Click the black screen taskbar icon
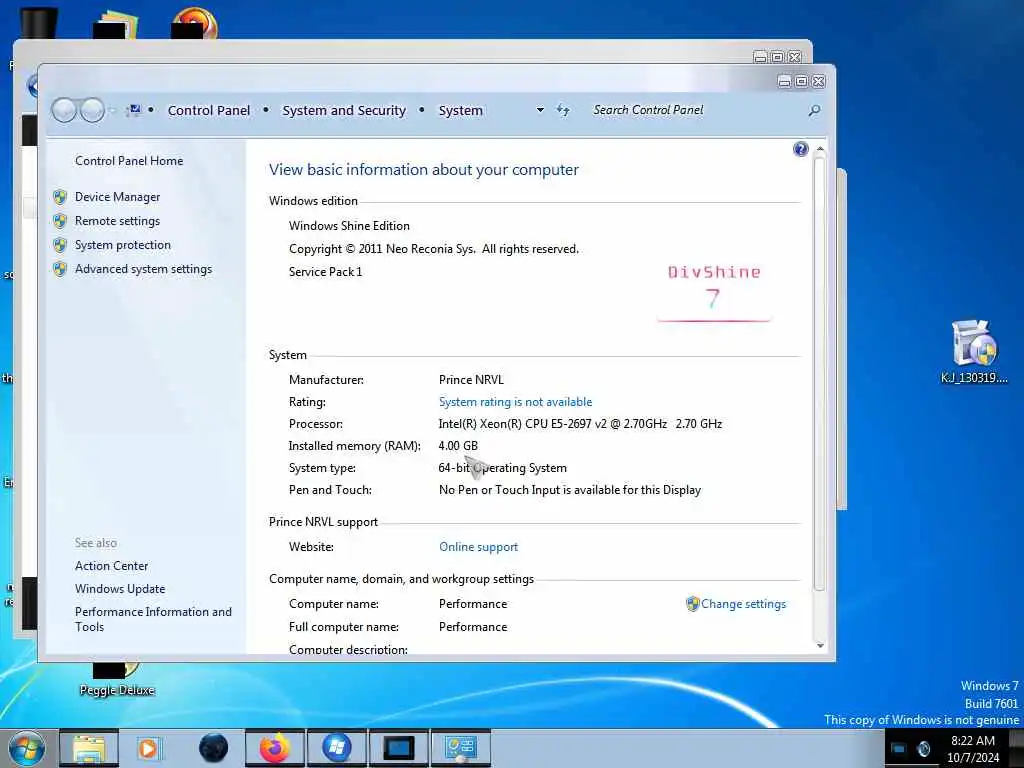This screenshot has width=1024, height=768. click(398, 748)
